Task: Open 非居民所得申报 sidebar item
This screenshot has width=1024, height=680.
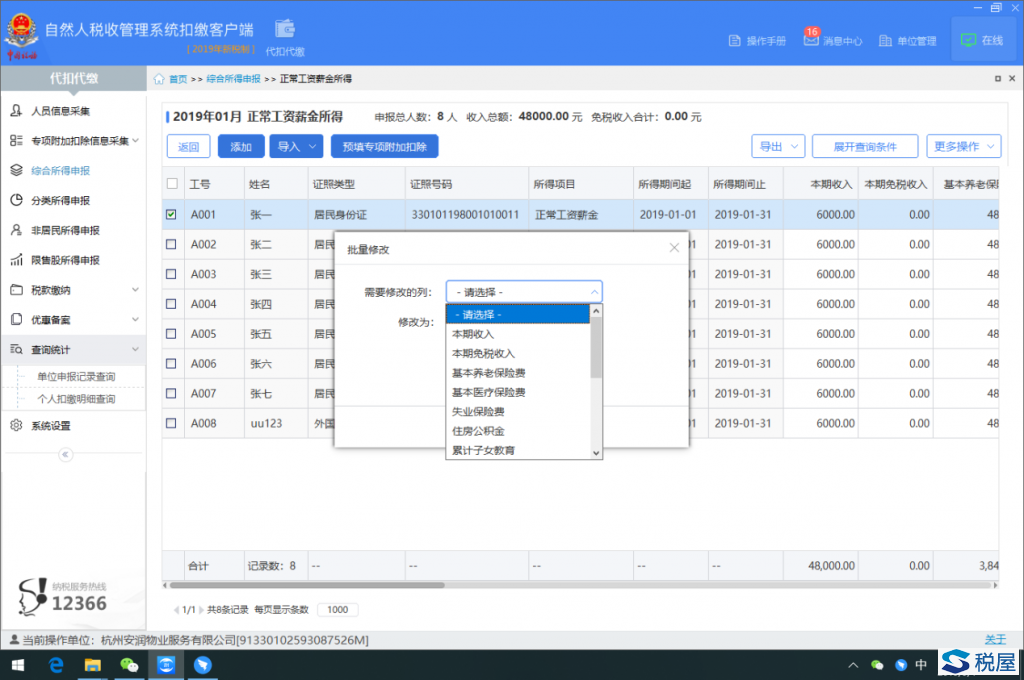Action: [x=65, y=230]
